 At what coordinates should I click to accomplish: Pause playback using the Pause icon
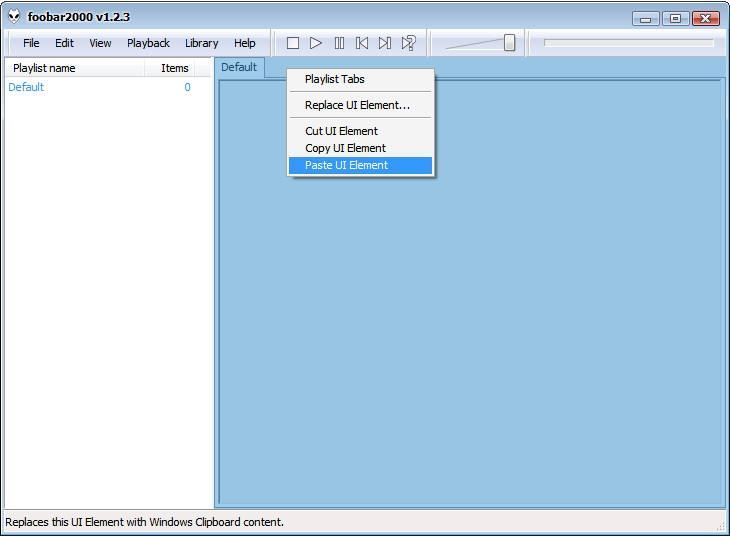coord(339,43)
